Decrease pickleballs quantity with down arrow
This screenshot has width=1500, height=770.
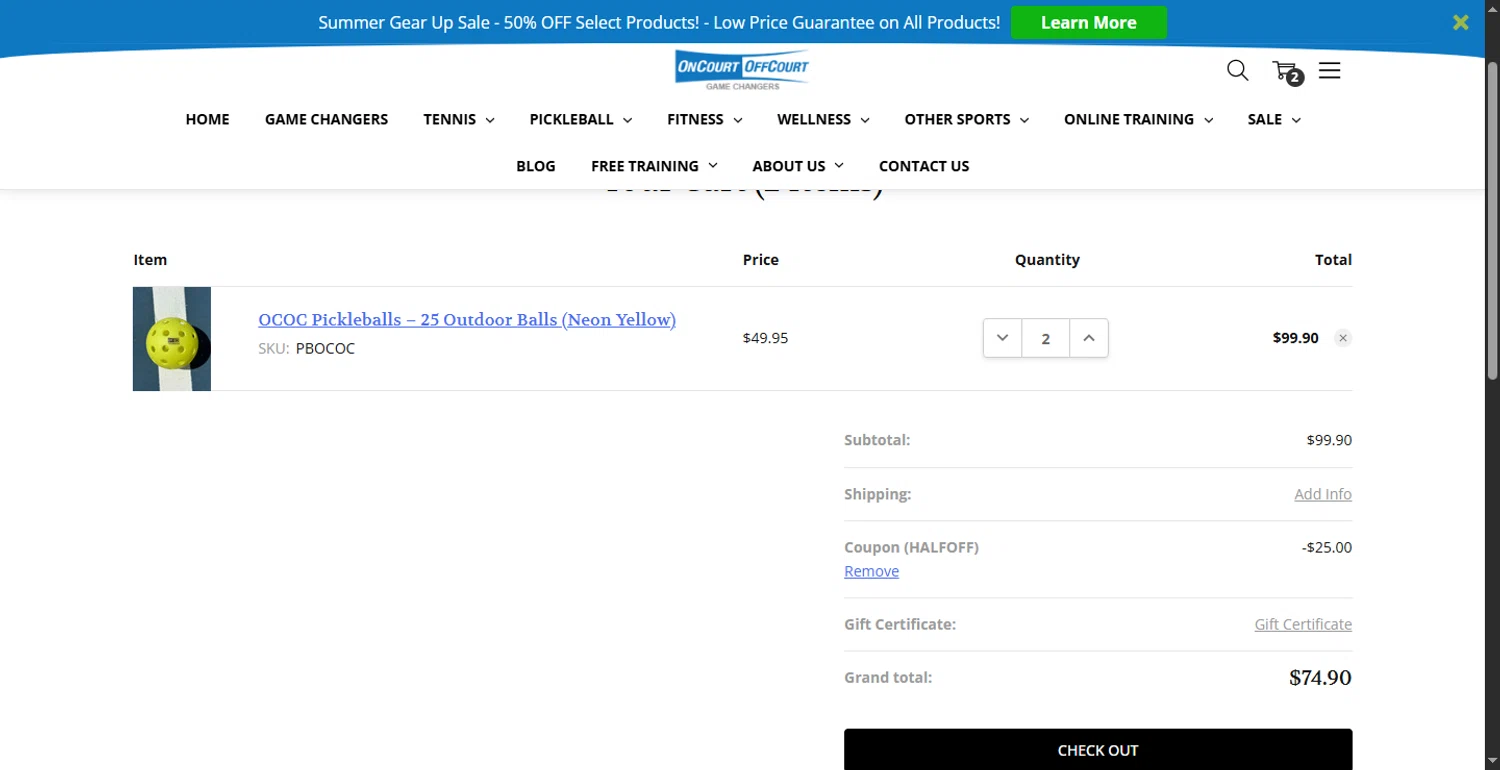[x=1002, y=338]
